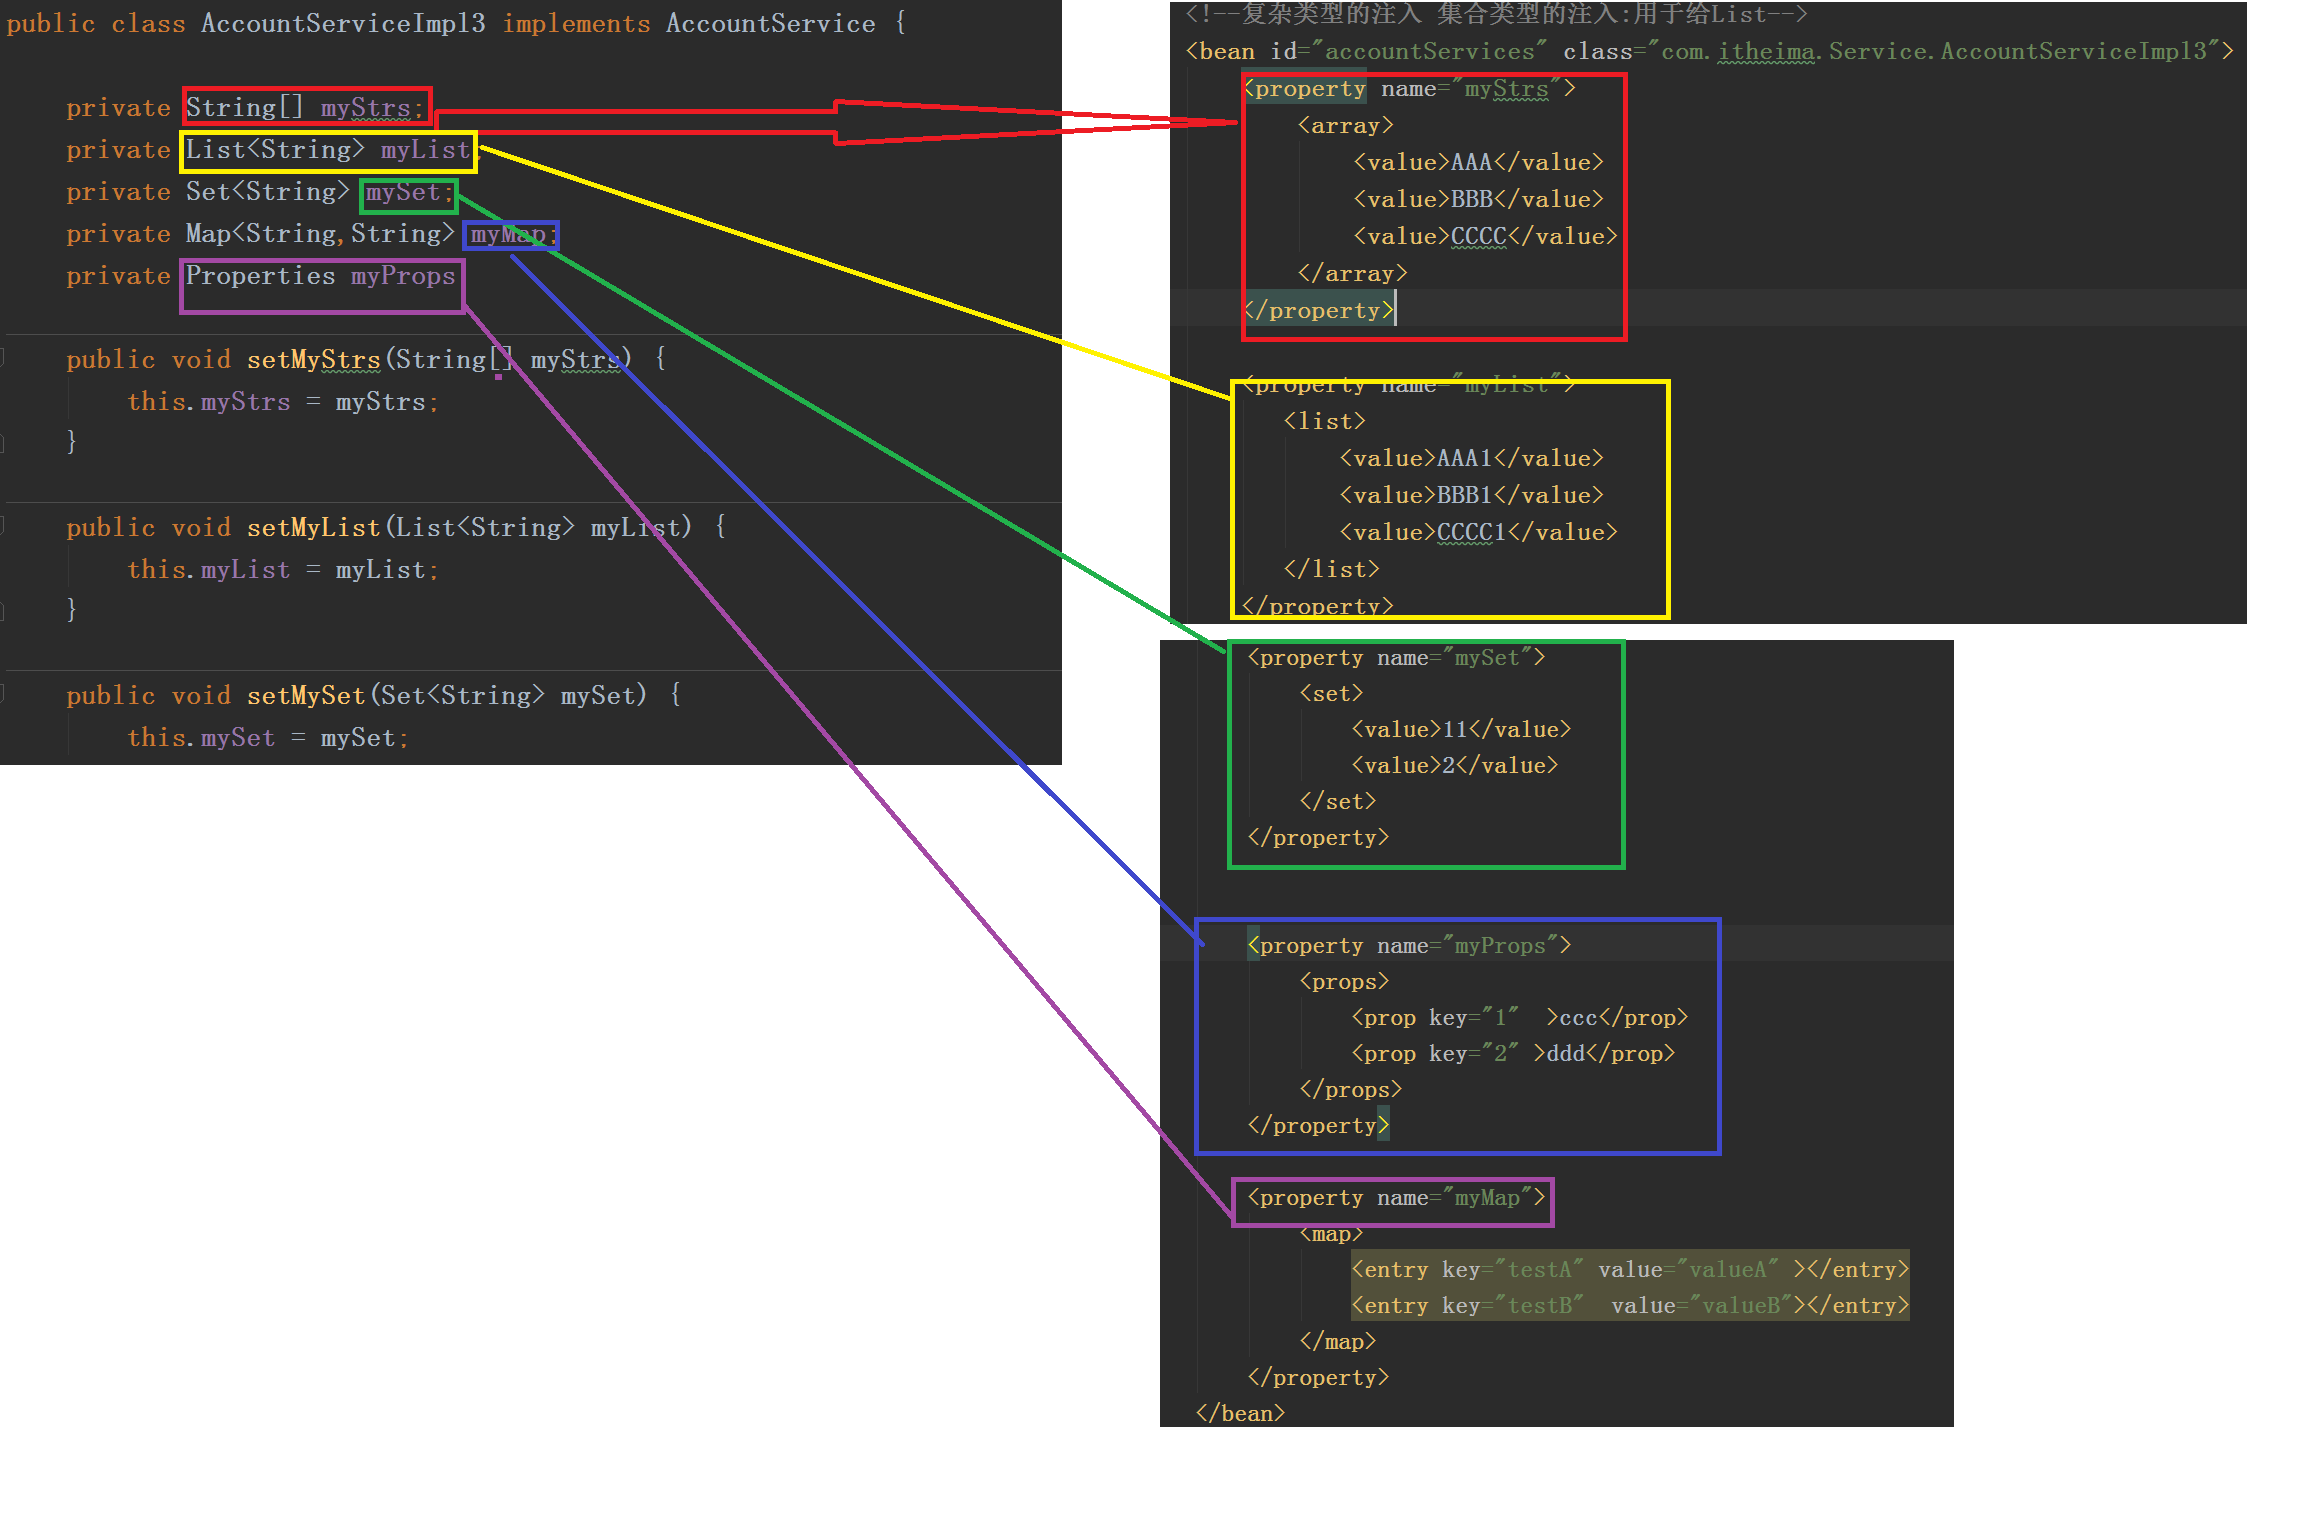Click the property name mySet tag
Screen dimensions: 2324x1516
(x=1396, y=657)
